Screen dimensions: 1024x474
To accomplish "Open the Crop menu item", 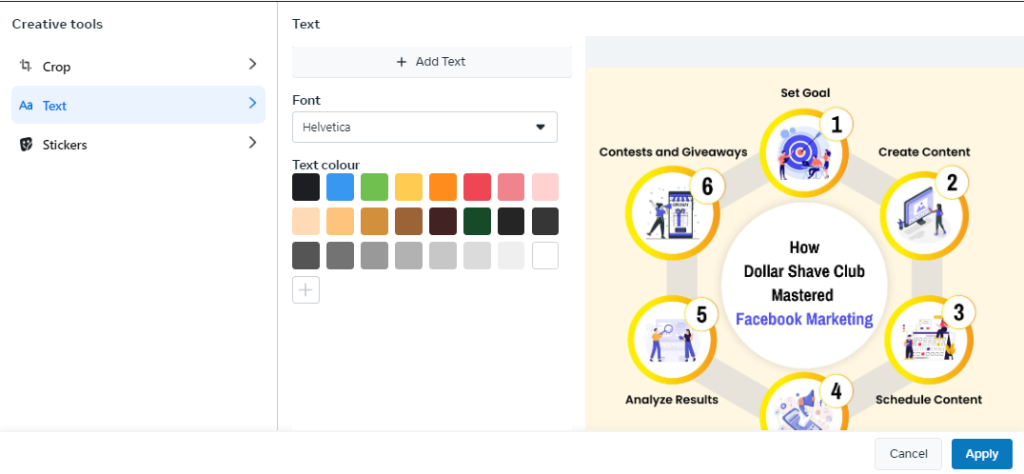I will coord(138,66).
